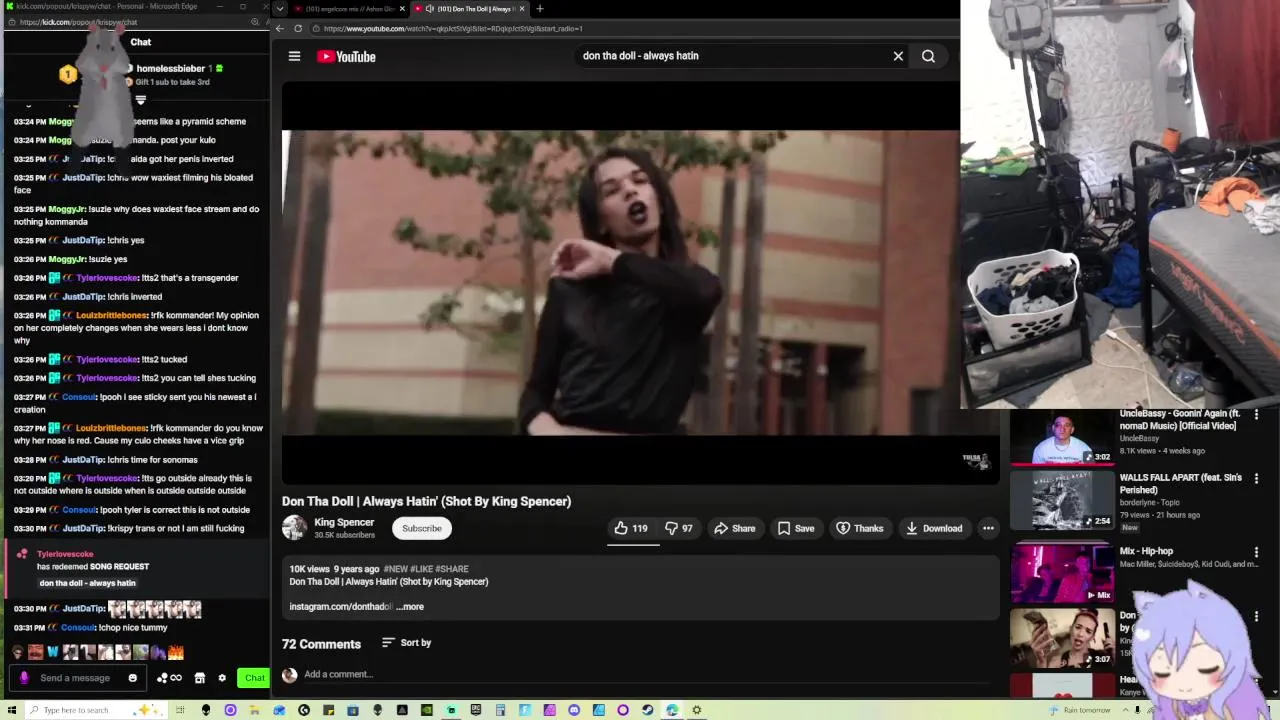Close the engelcore mix tab
Viewport: 1280px width, 720px height.
click(403, 9)
